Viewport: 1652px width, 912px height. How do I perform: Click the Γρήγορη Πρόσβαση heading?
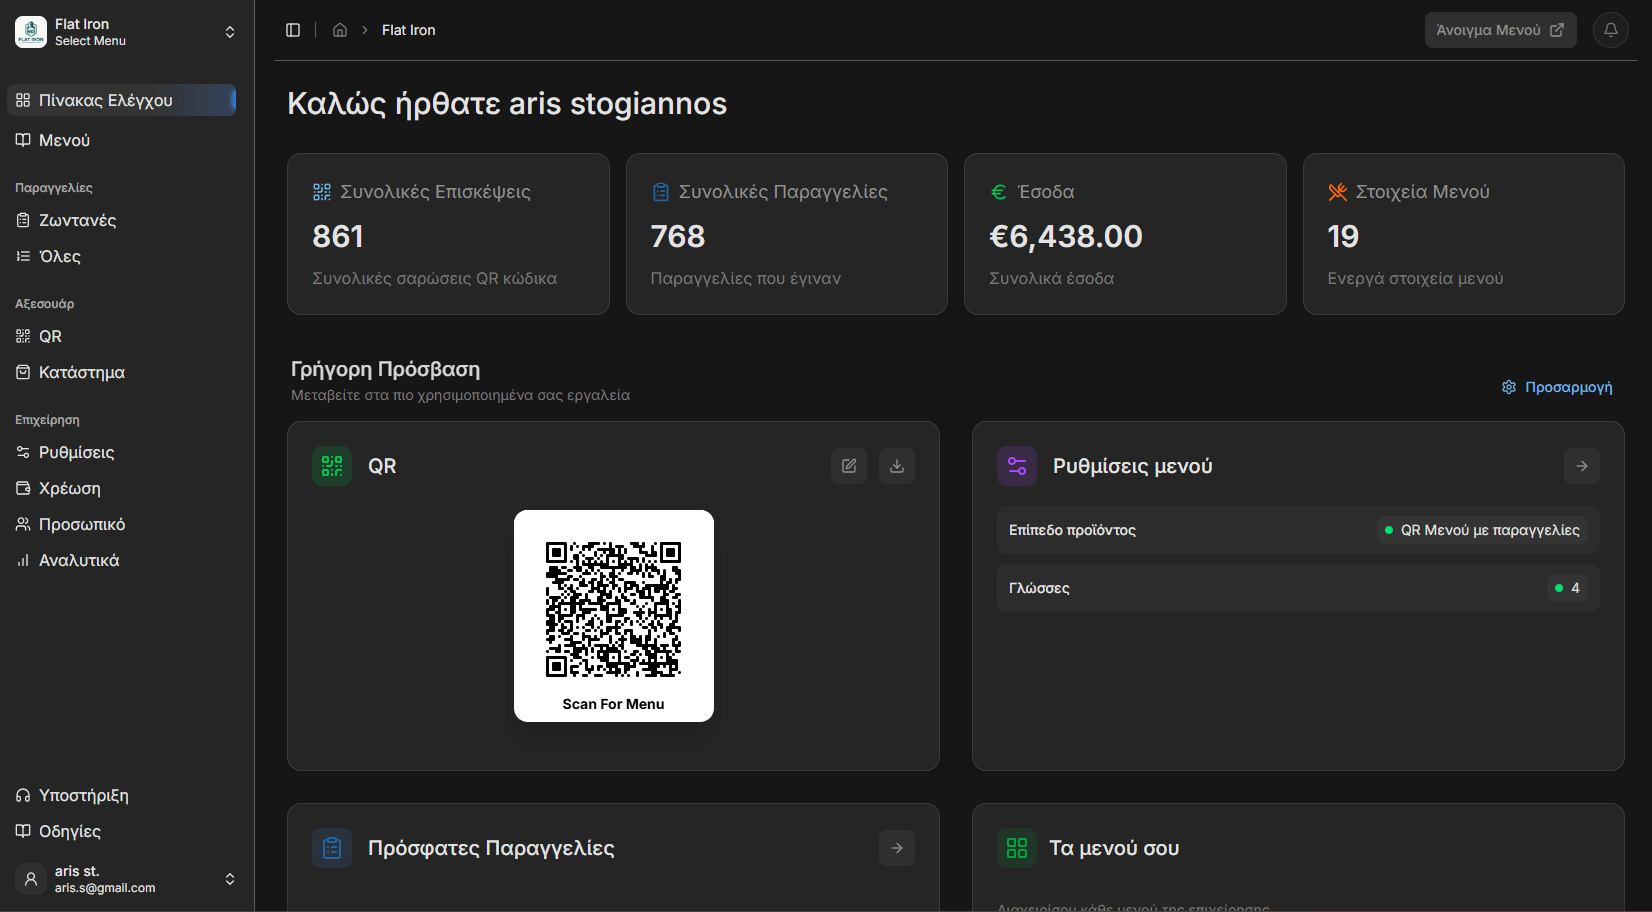[x=385, y=369]
